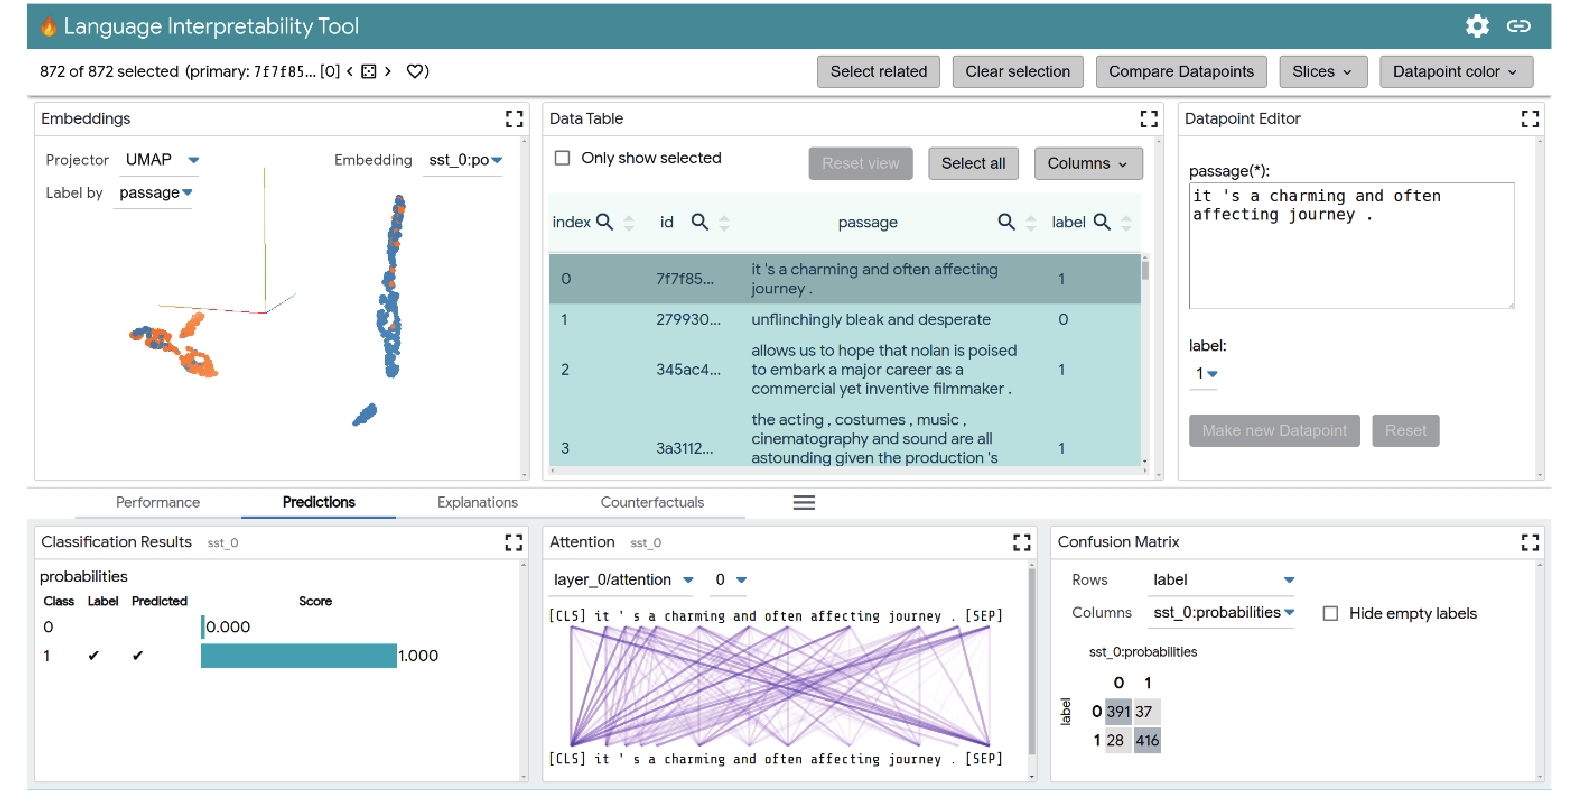Click the Compare Datapoints button
Image resolution: width=1575 pixels, height=791 pixels.
[x=1181, y=72]
